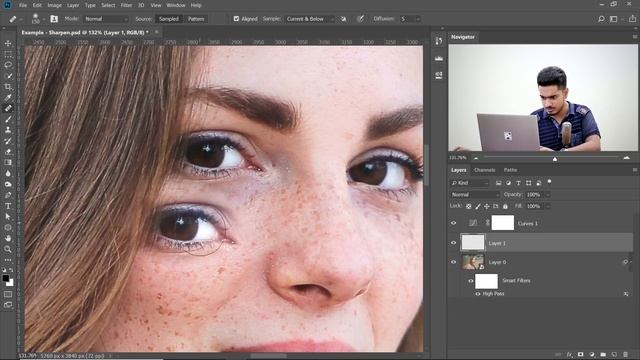The image size is (640, 360).
Task: Delete layer with trash icon
Action: click(625, 355)
